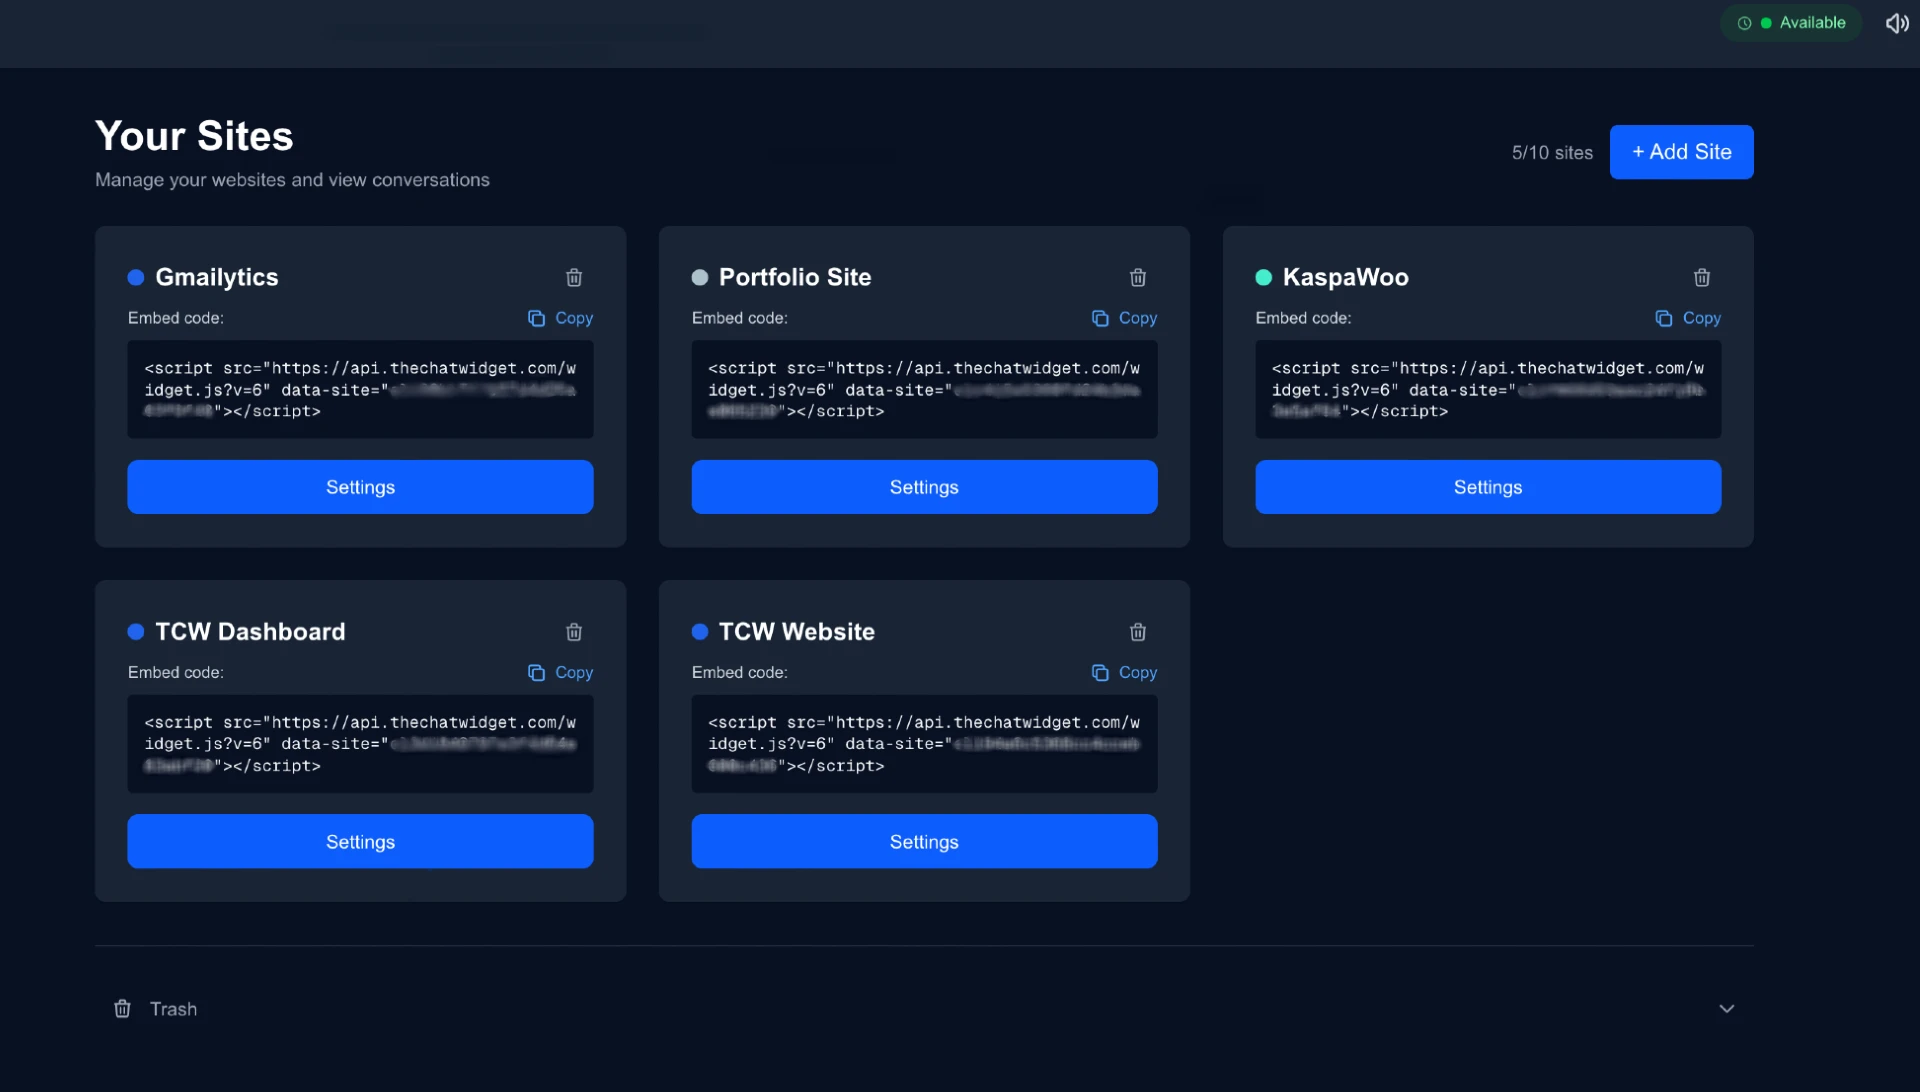The image size is (1920, 1092).
Task: Copy the TCW Website embed code
Action: click(1124, 672)
